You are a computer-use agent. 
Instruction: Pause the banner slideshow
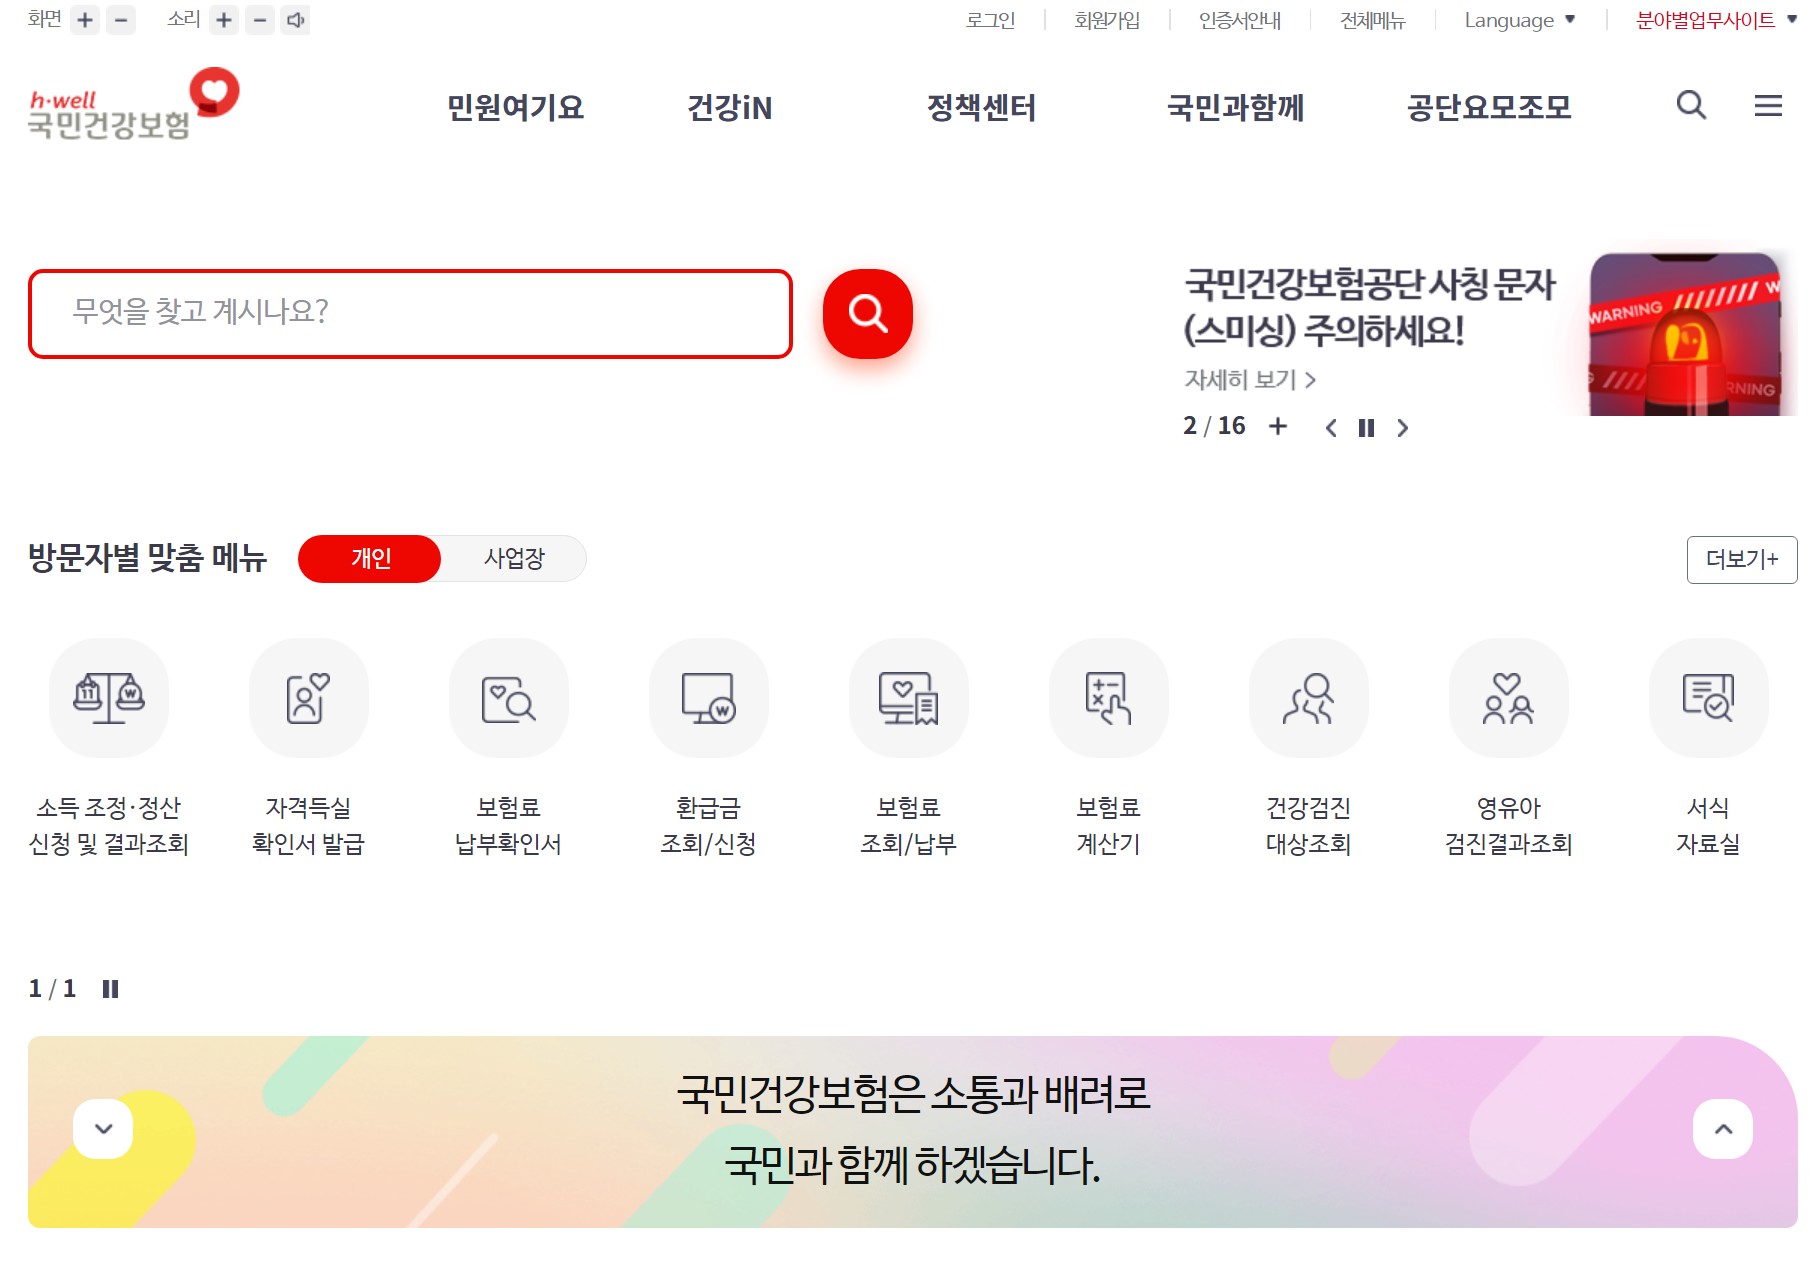click(1366, 428)
